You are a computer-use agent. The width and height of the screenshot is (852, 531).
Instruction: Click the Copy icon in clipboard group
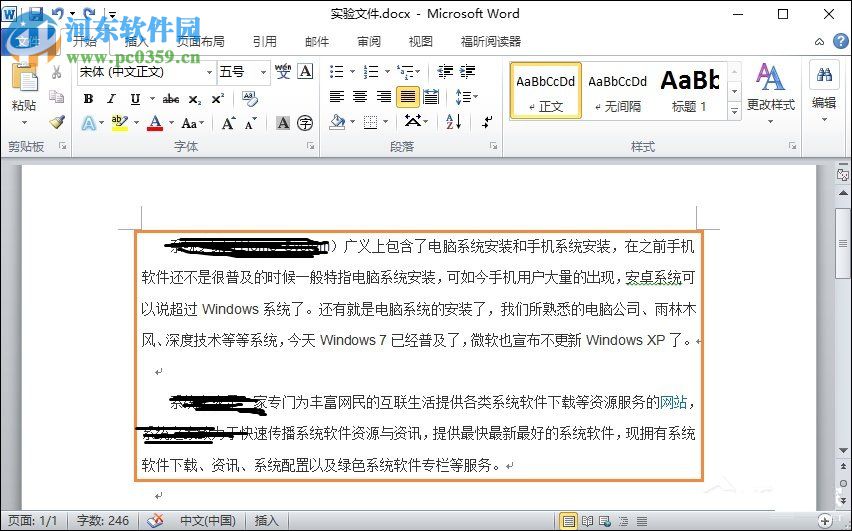coord(57,97)
